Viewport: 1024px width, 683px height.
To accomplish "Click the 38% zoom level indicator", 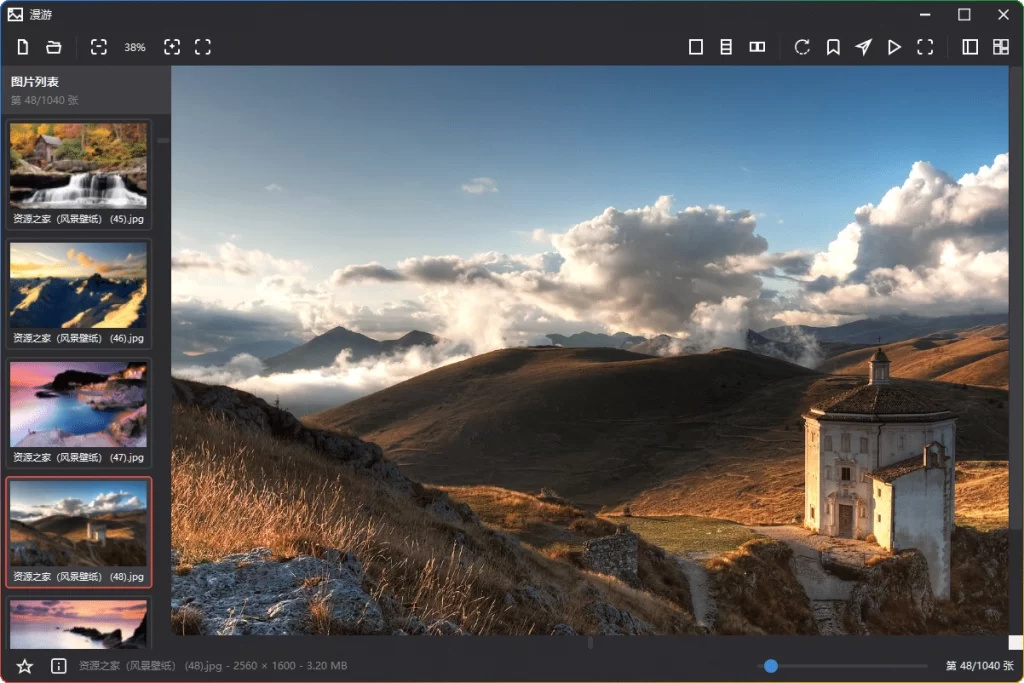I will [135, 46].
